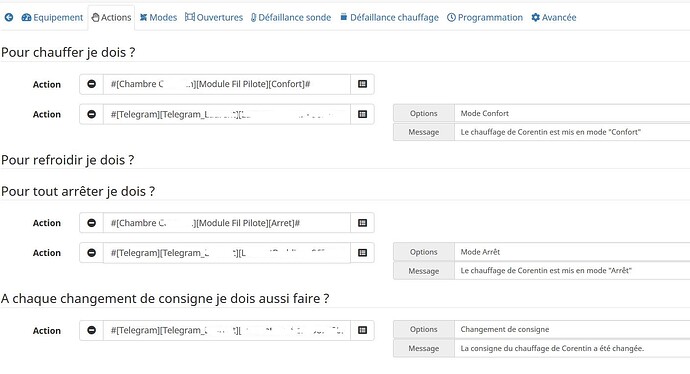Click the back arrow icon in tab bar
690x374 pixels.
[9, 18]
